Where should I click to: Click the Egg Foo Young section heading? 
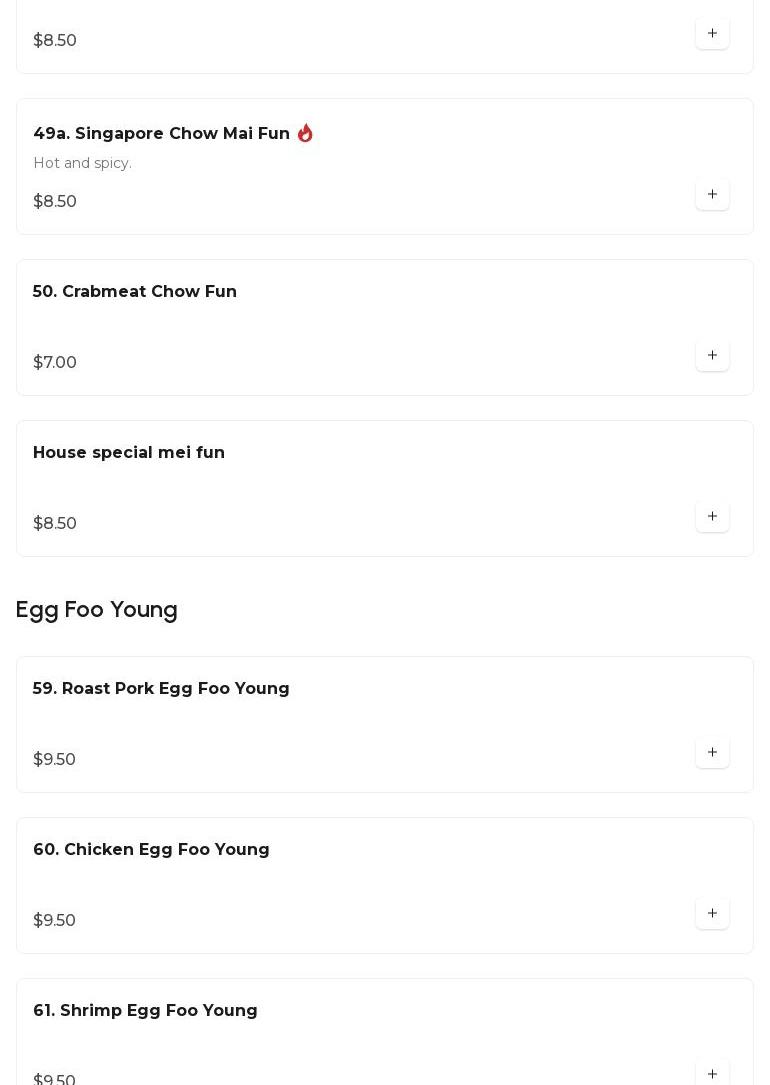point(97,610)
